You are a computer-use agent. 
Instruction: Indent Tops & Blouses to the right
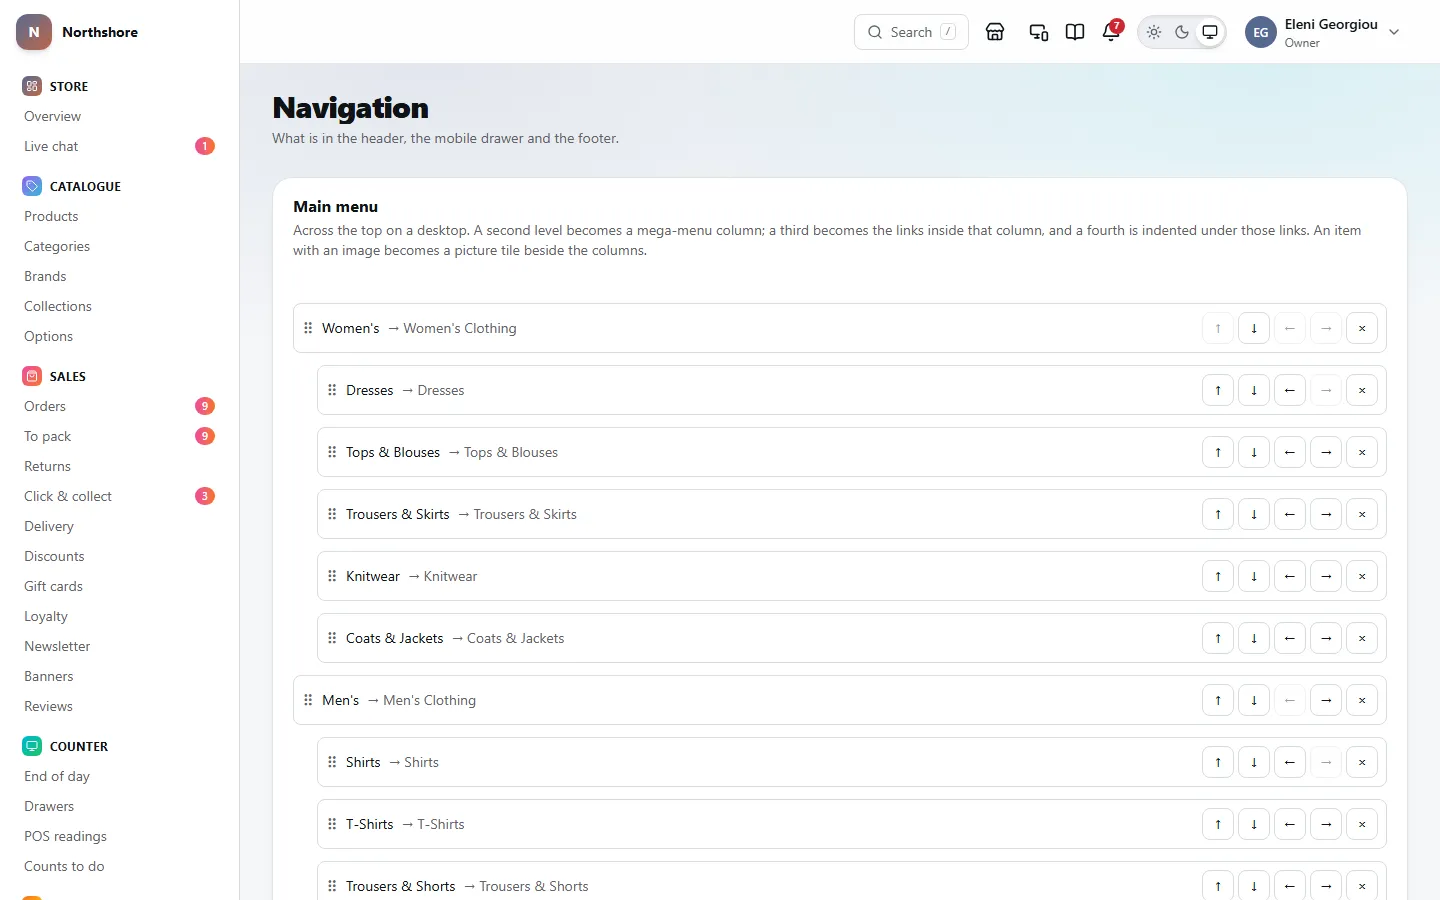[x=1326, y=452]
